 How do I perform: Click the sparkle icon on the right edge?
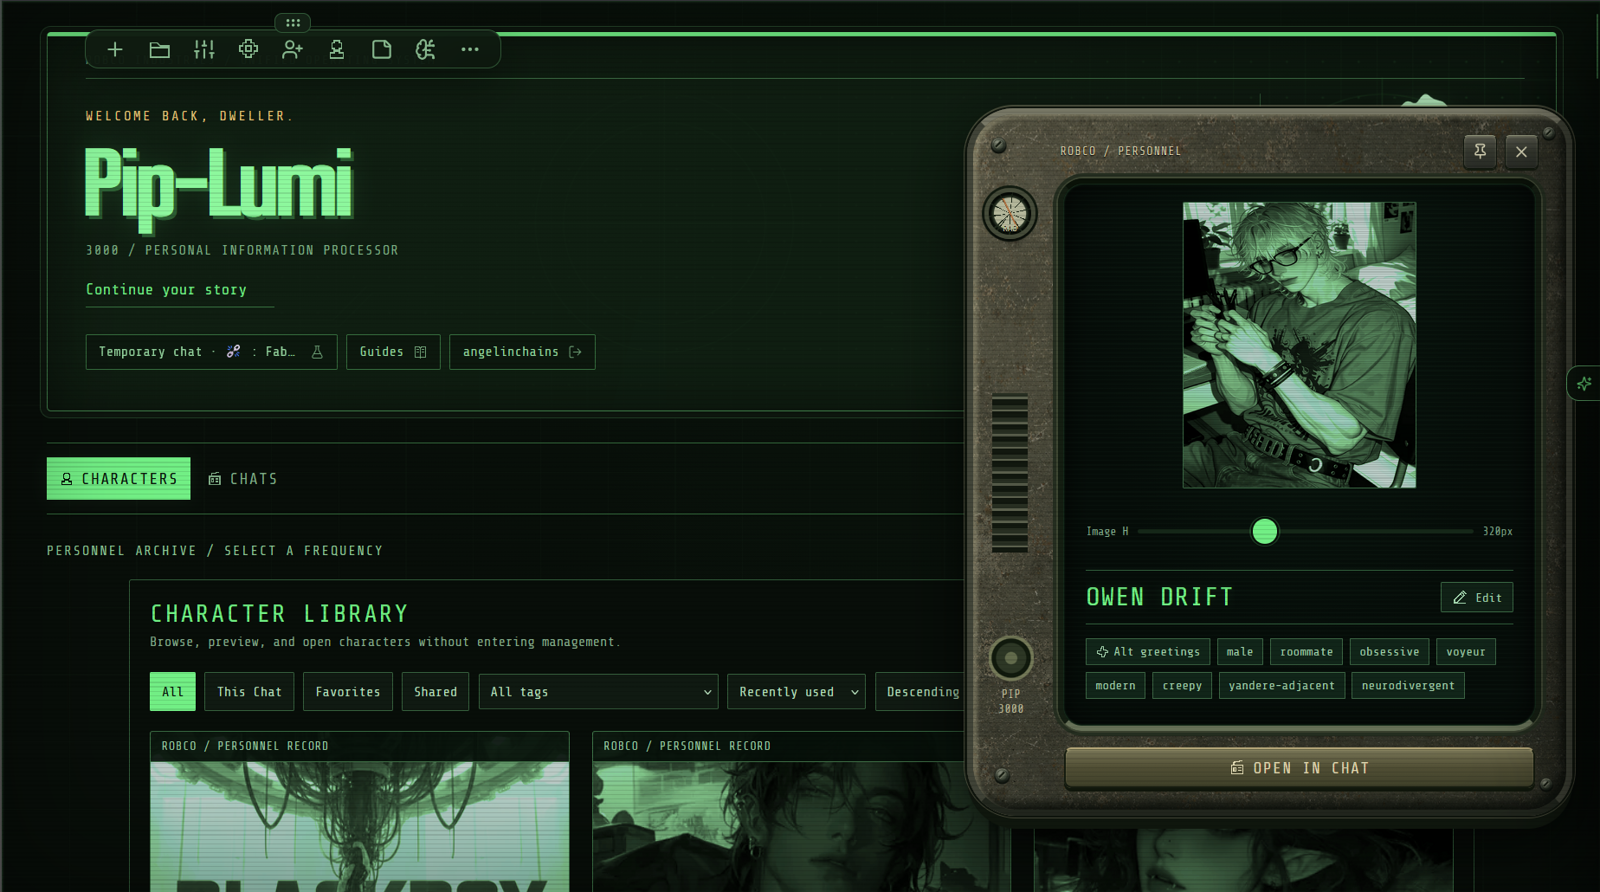1584,383
